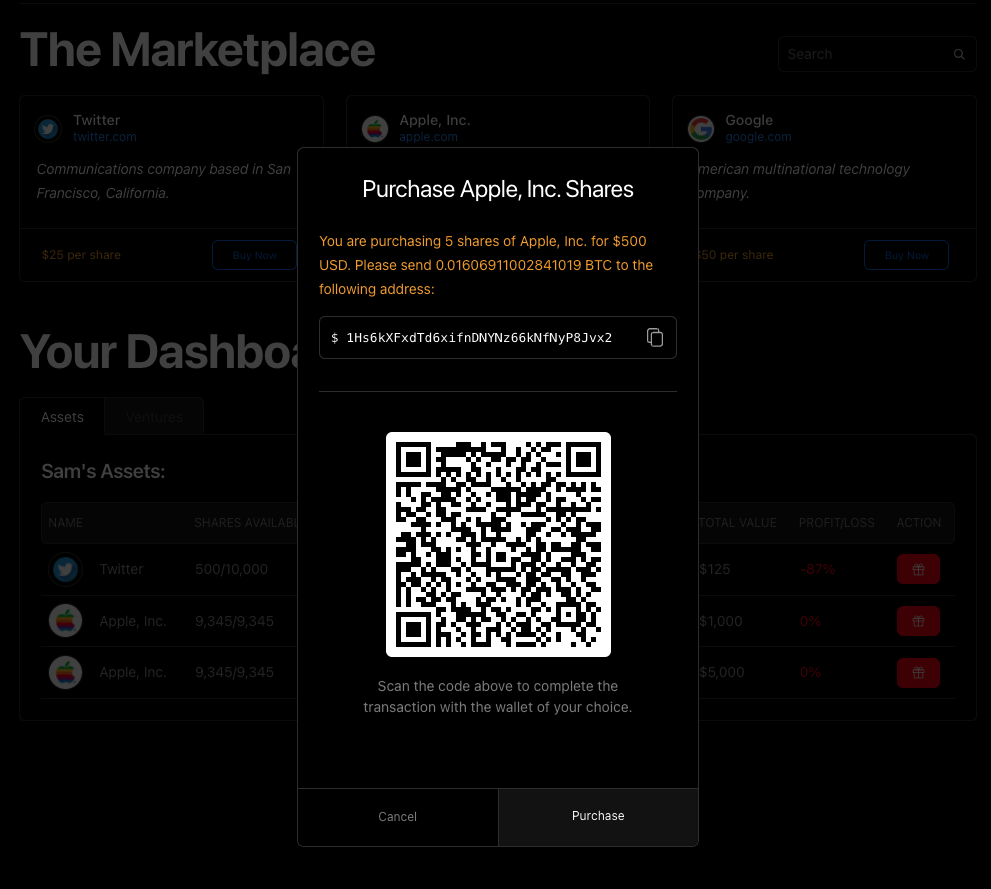The image size is (991, 889).
Task: Click Buy Now on the Google card
Action: click(906, 255)
